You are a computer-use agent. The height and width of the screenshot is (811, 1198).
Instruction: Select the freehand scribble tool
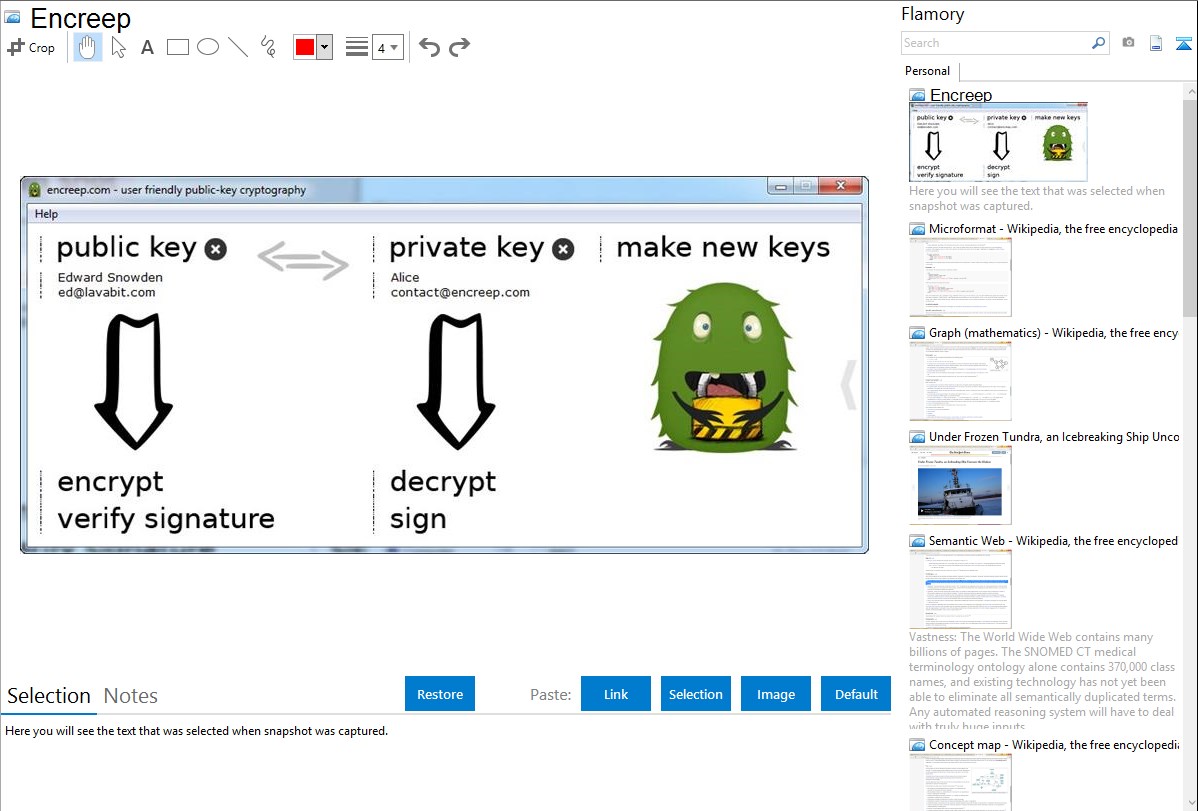268,47
